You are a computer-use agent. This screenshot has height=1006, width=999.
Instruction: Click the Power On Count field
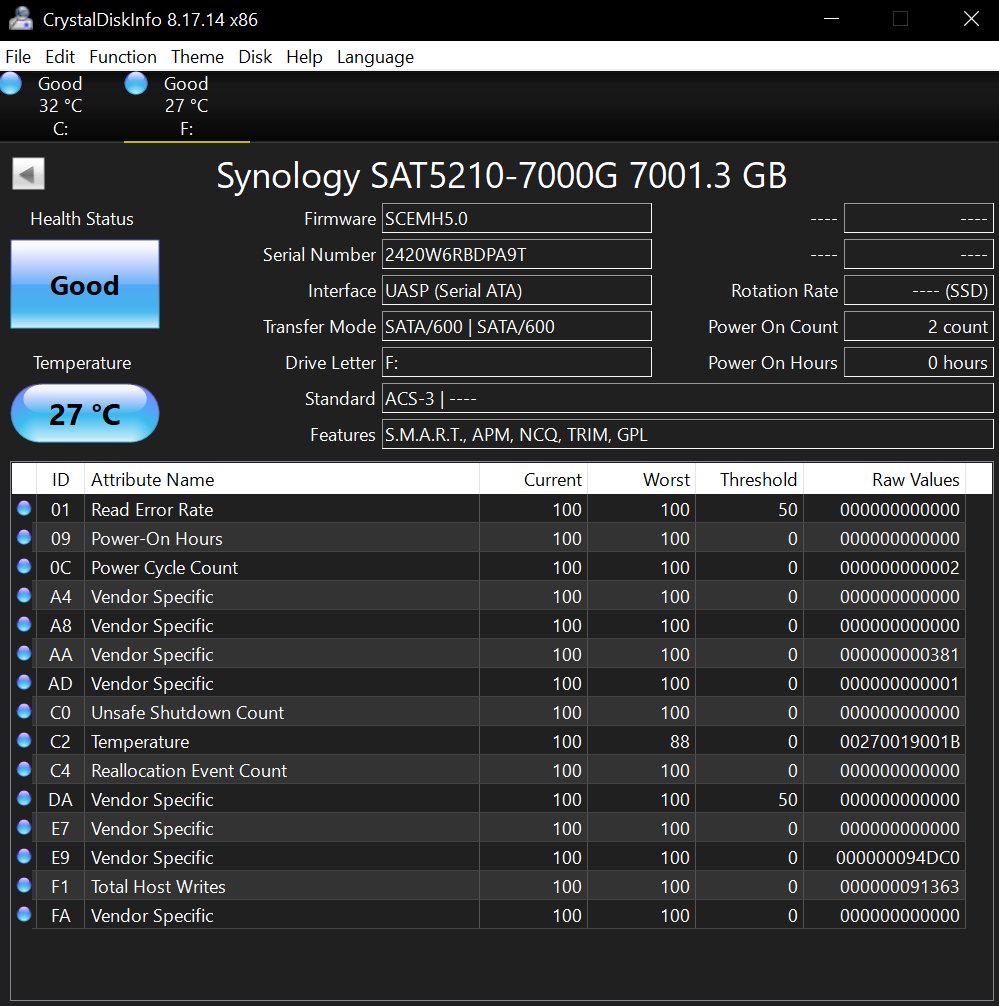click(919, 326)
